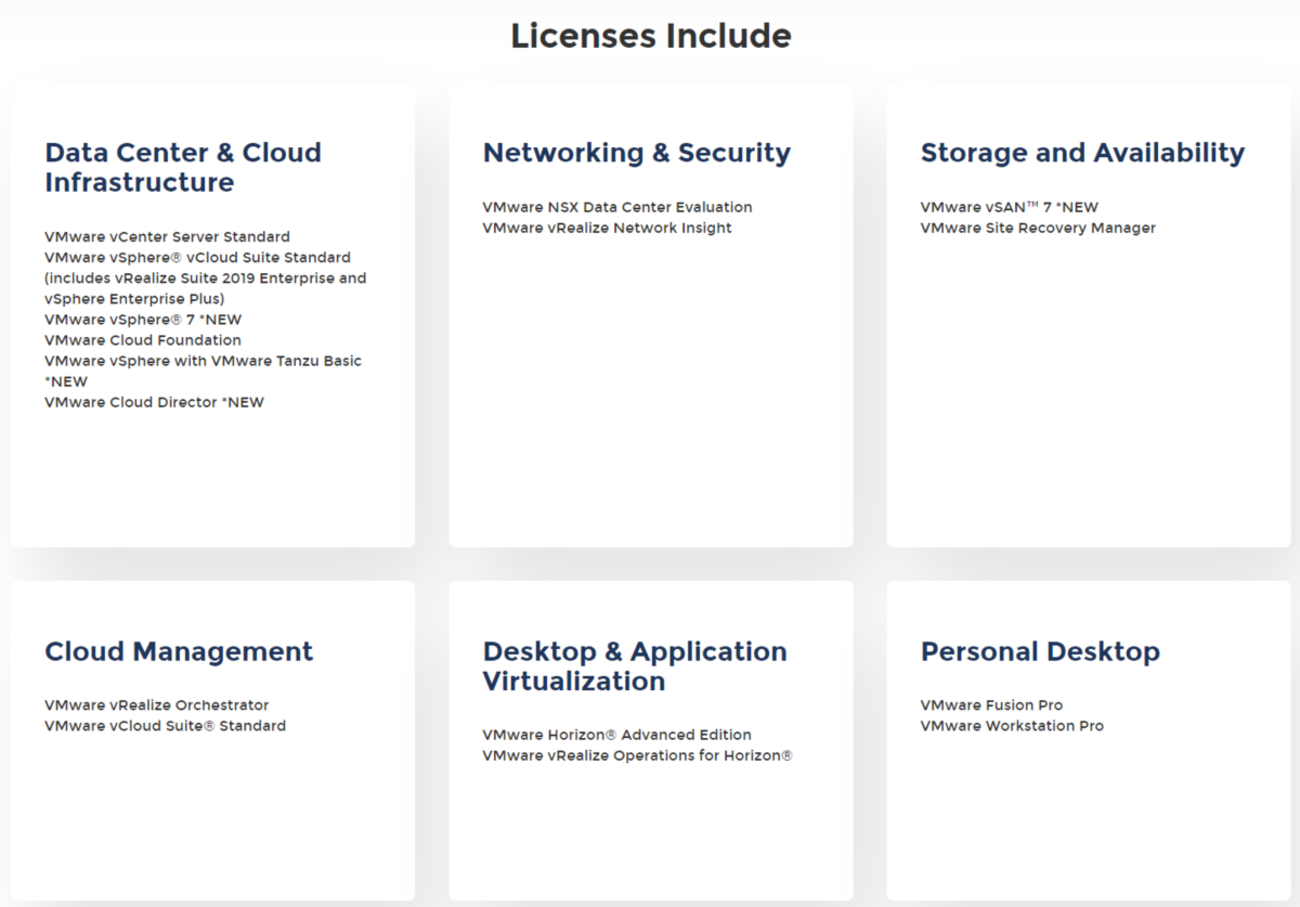The image size is (1300, 907).
Task: Click VMware Site Recovery Manager entry
Action: pos(1038,228)
